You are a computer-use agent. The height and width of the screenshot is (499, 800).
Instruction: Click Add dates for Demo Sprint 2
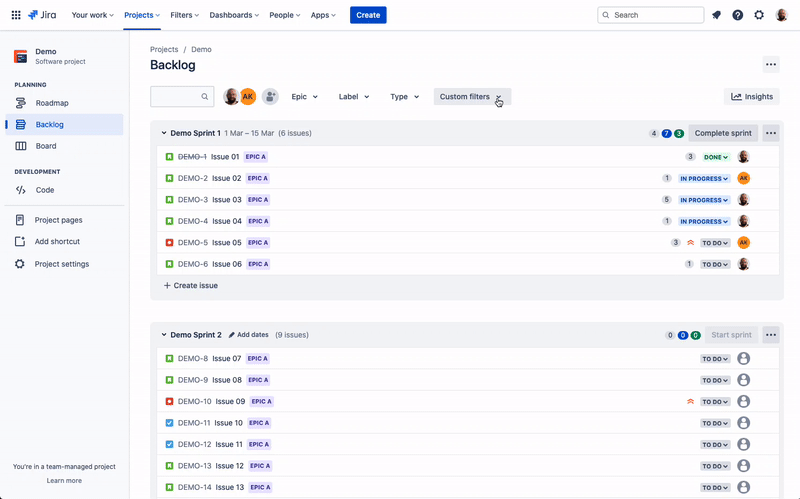(x=248, y=335)
